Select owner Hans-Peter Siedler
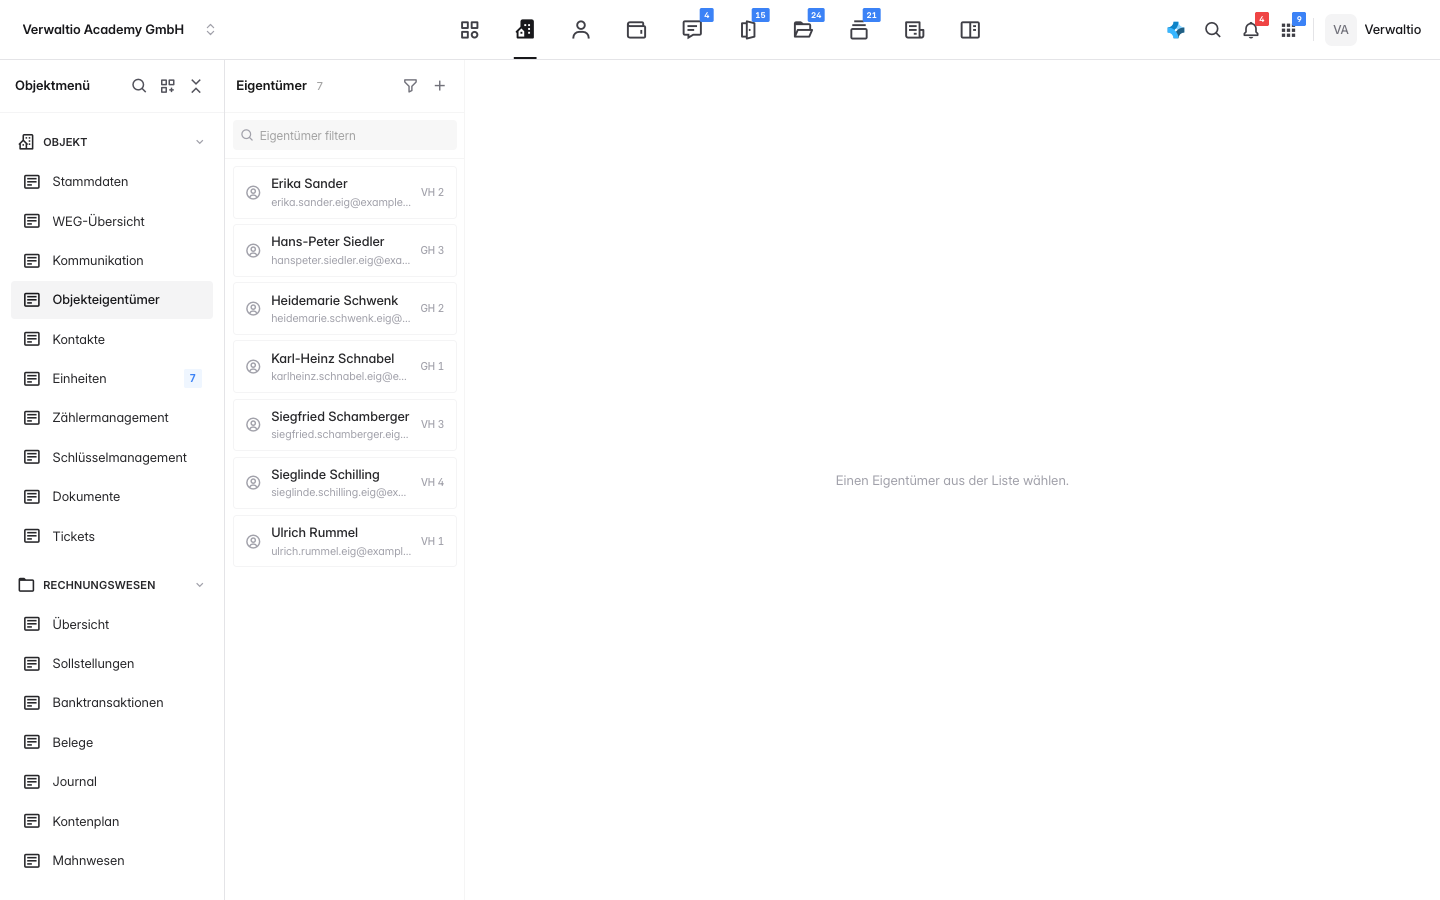The height and width of the screenshot is (900, 1440). (x=345, y=250)
